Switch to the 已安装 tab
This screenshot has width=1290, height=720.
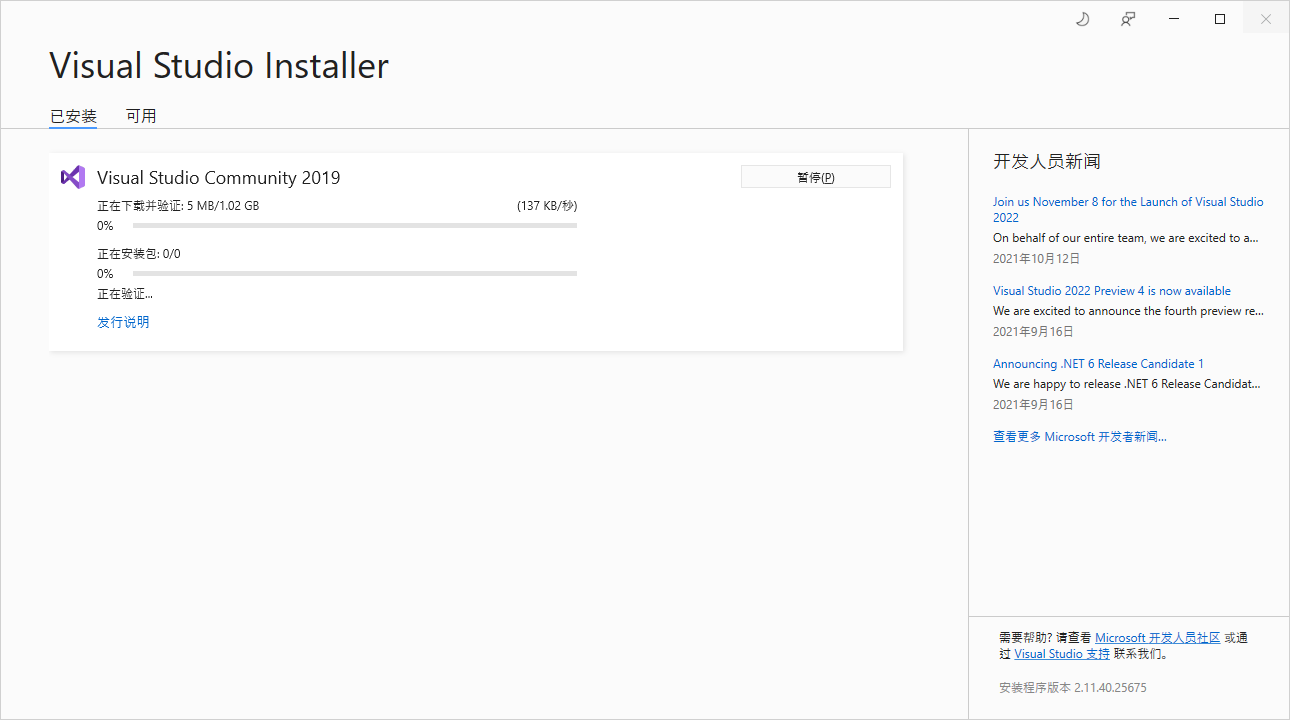pos(74,116)
